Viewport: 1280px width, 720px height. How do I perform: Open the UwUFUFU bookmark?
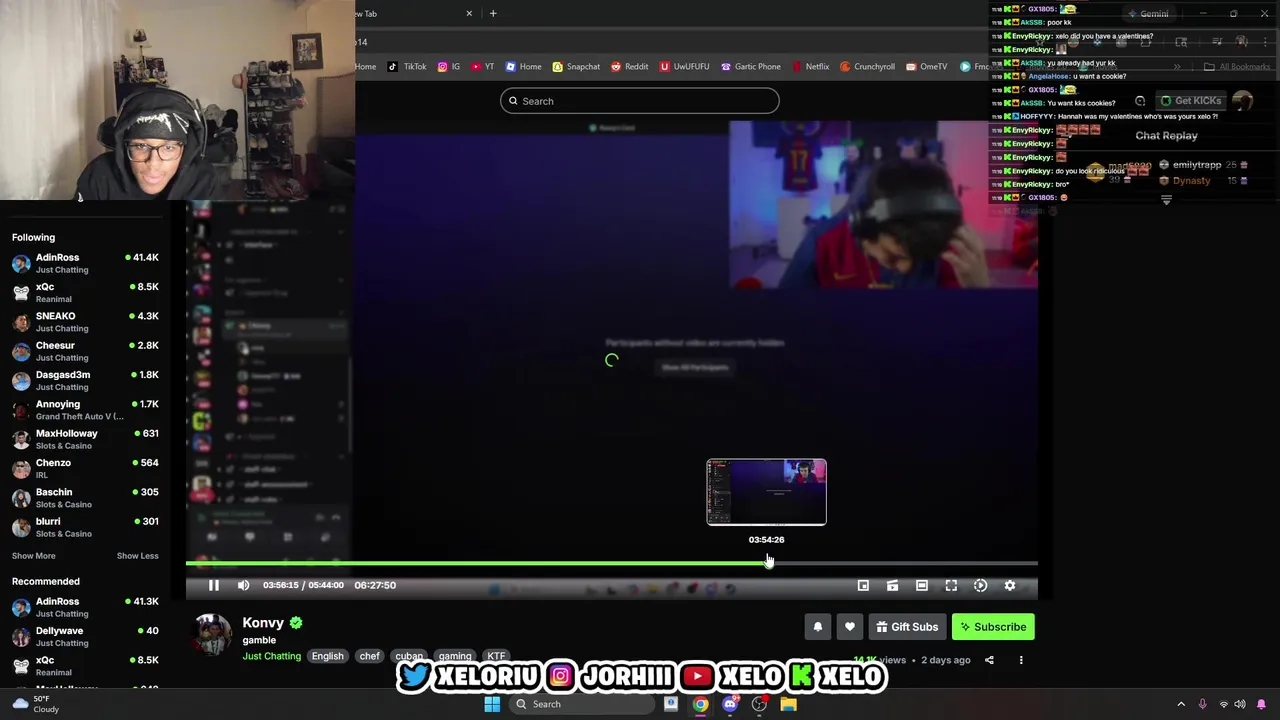point(684,67)
